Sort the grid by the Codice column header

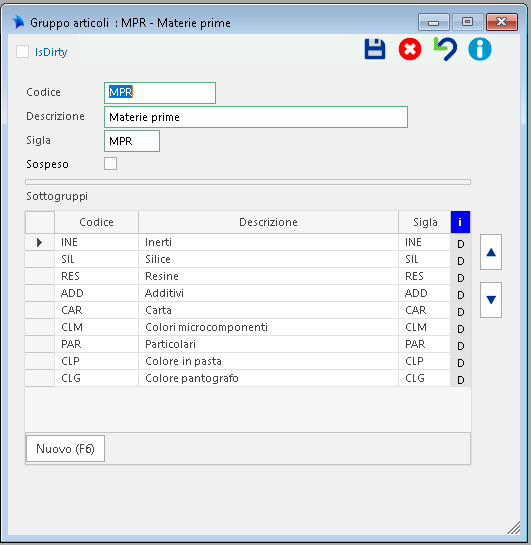click(x=96, y=222)
